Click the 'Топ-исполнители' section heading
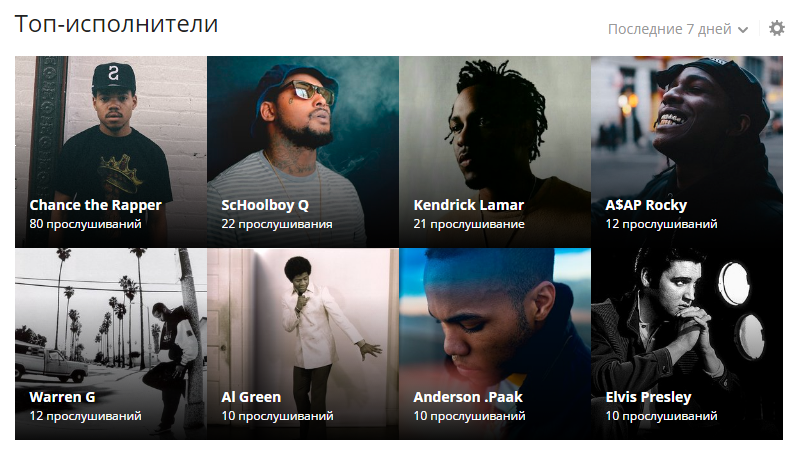 click(x=116, y=24)
